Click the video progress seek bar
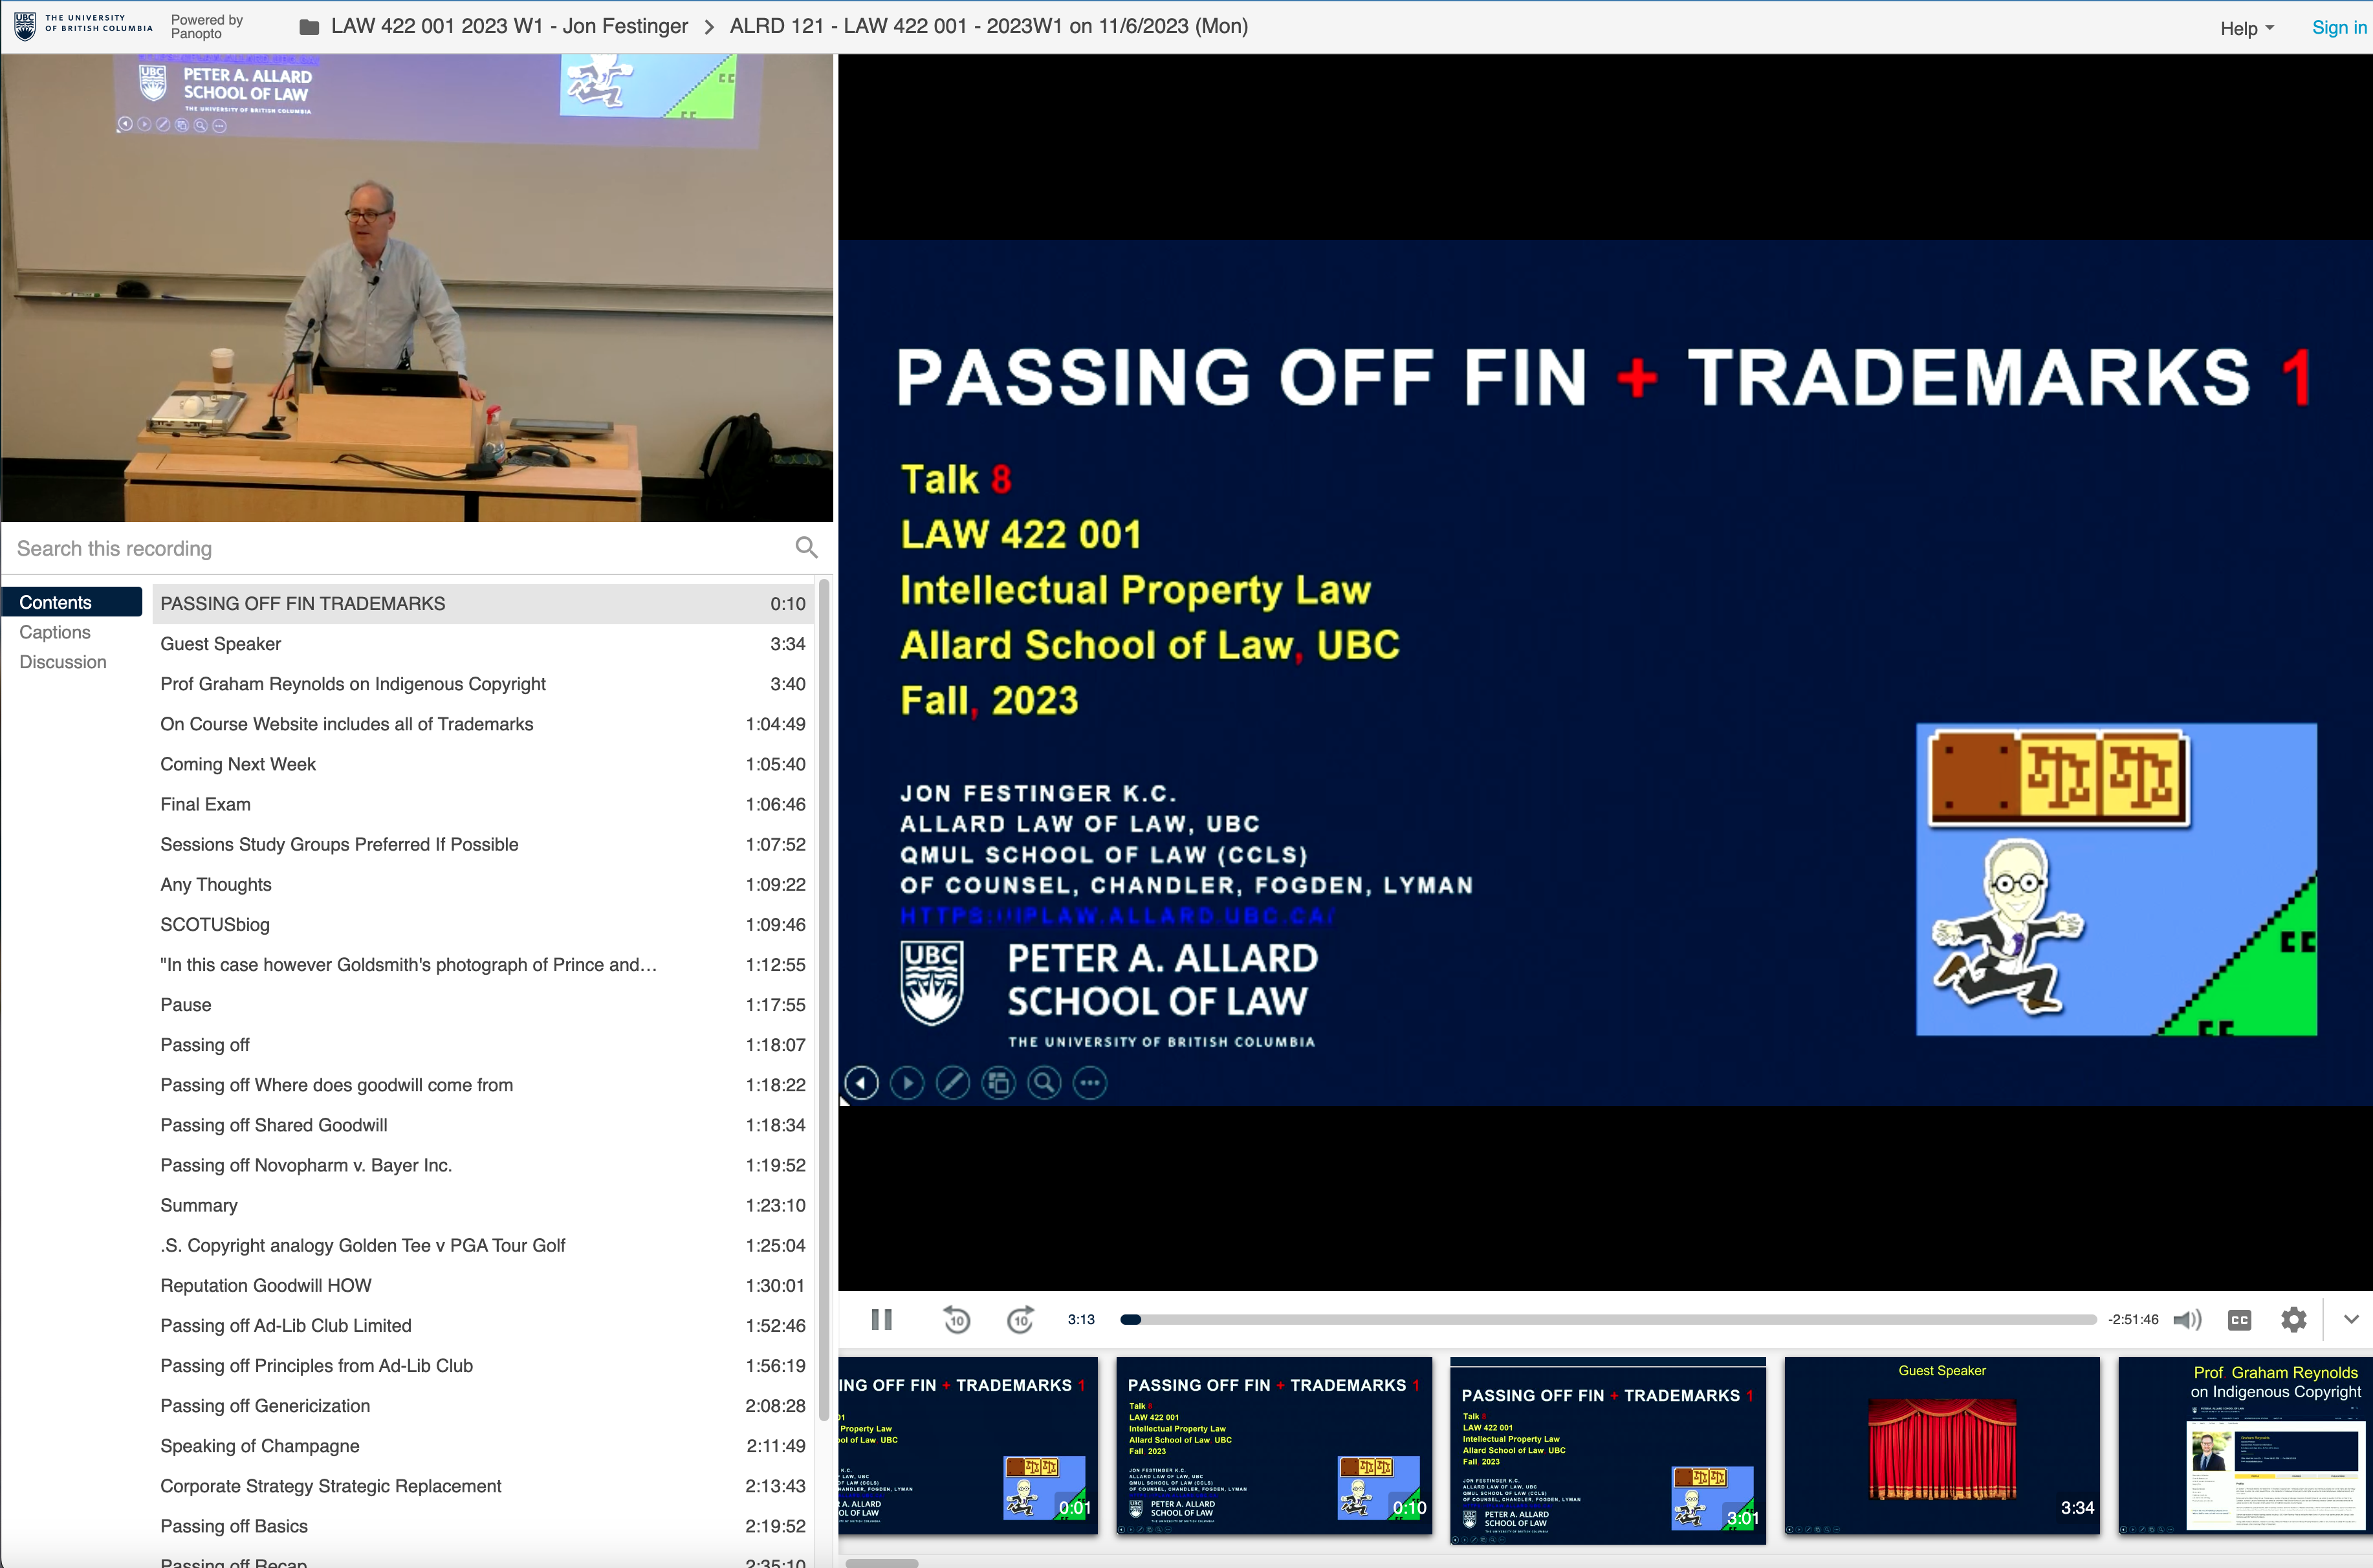This screenshot has width=2373, height=1568. (x=1608, y=1320)
